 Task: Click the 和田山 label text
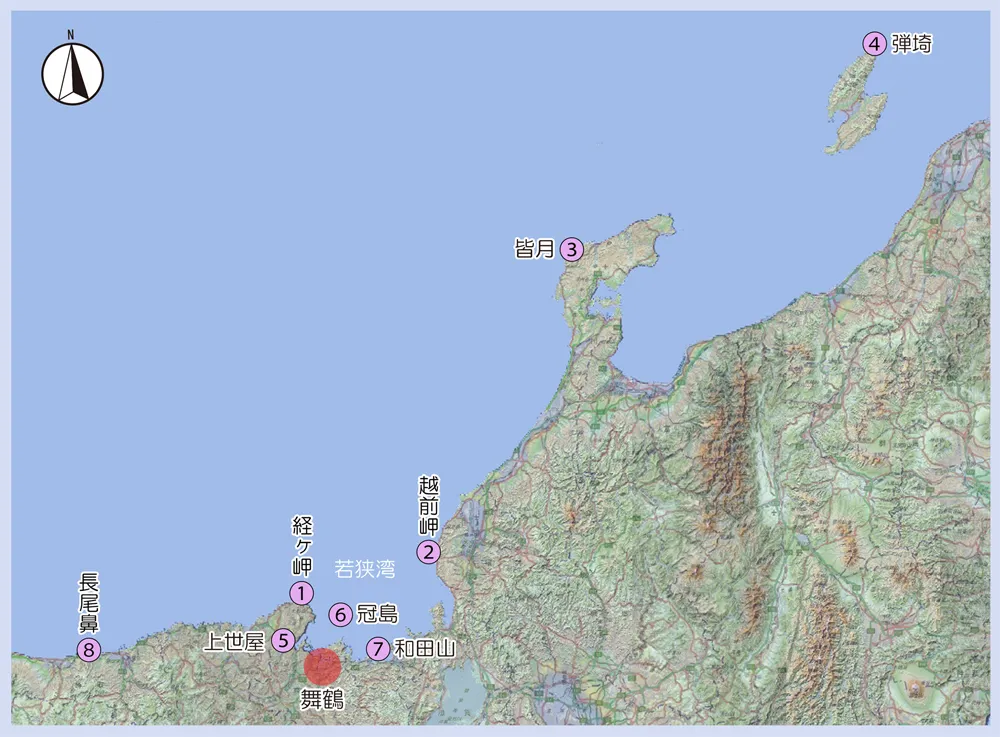(x=425, y=649)
